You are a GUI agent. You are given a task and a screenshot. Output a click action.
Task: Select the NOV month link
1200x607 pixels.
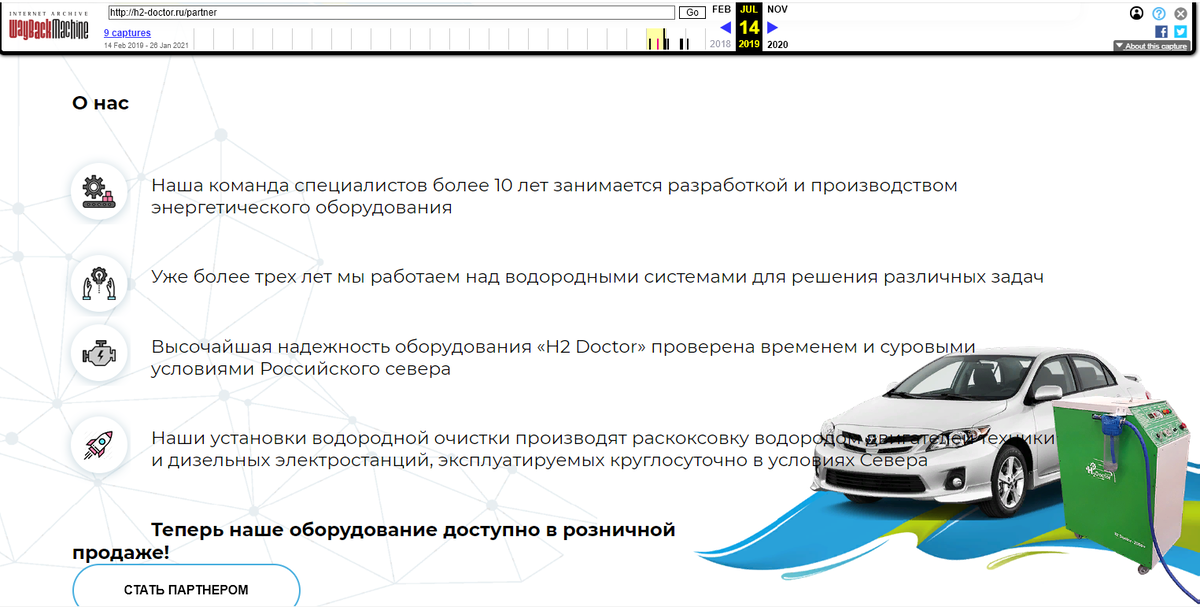pos(777,9)
